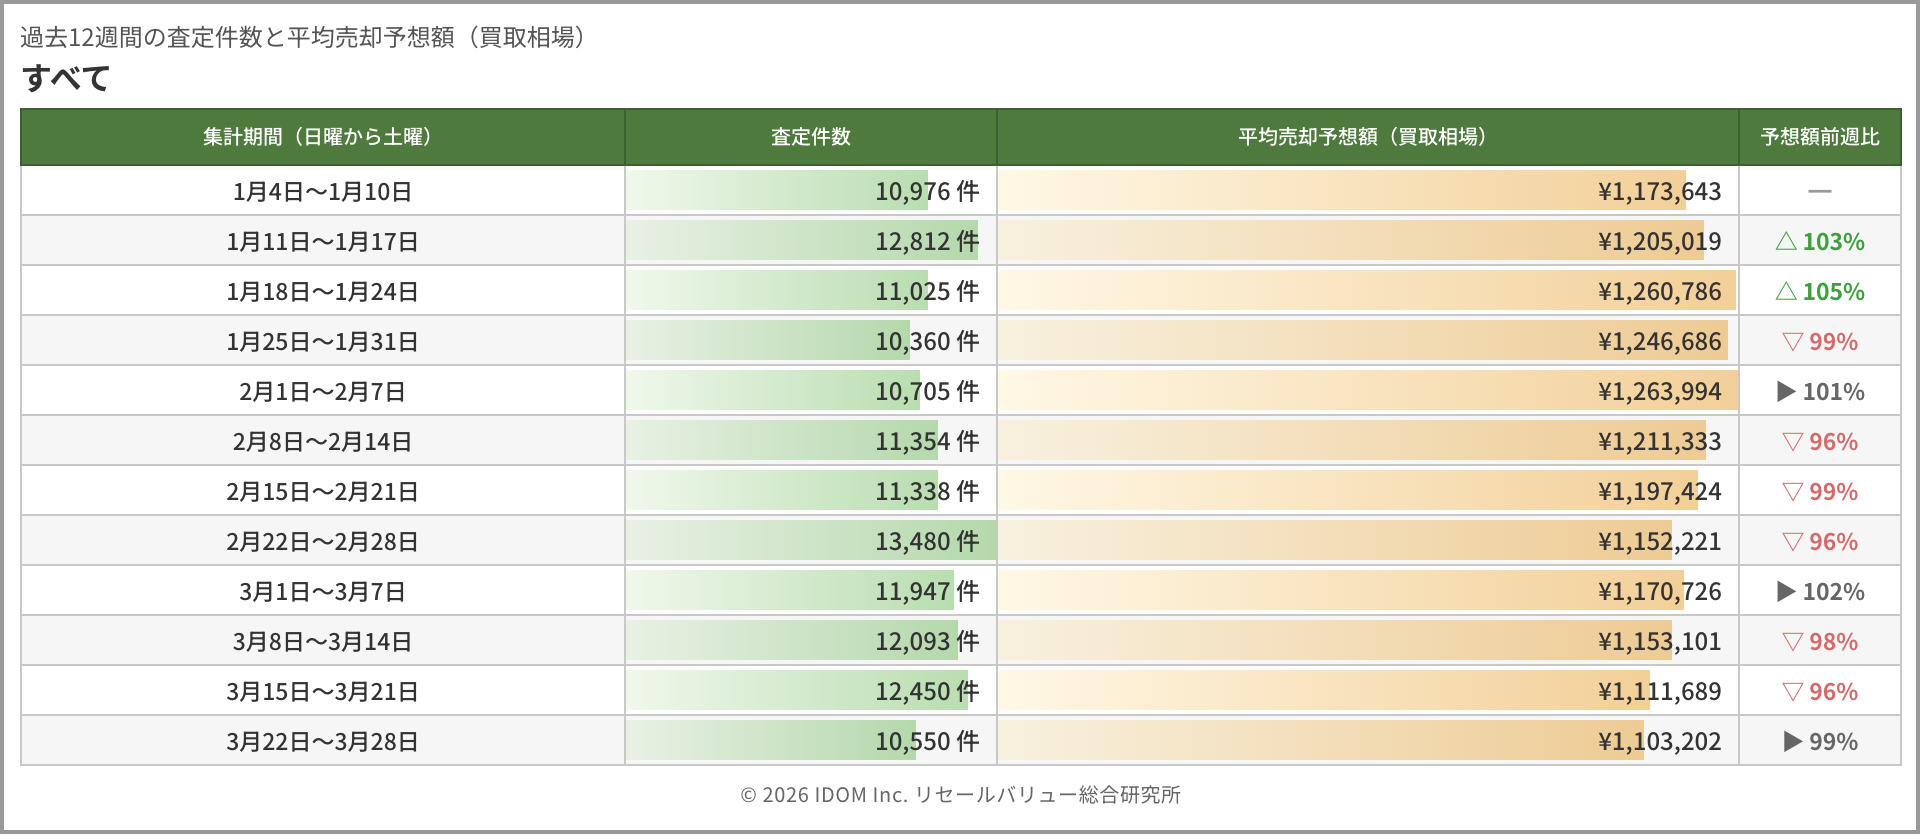The width and height of the screenshot is (1920, 836).
Task: Click the red down triangle in 1月25日〜1月31日 row
Action: [x=1792, y=341]
